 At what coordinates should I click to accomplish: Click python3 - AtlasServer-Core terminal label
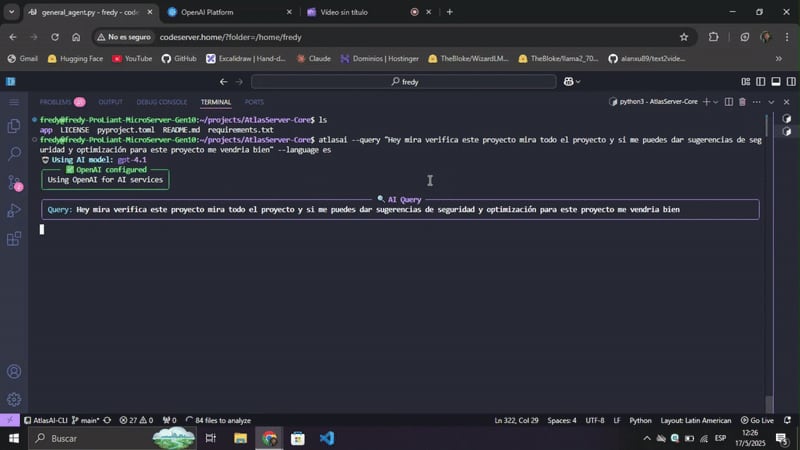pos(654,102)
